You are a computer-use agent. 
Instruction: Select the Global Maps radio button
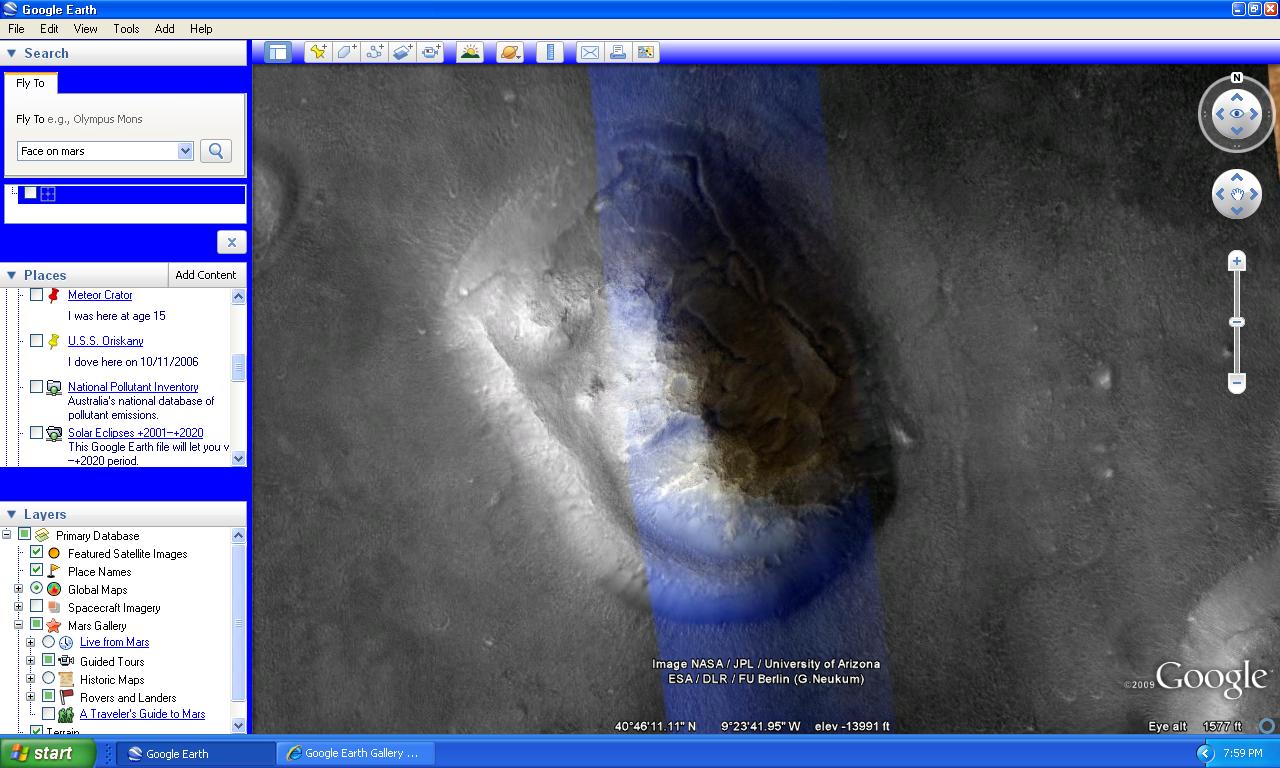[36, 589]
